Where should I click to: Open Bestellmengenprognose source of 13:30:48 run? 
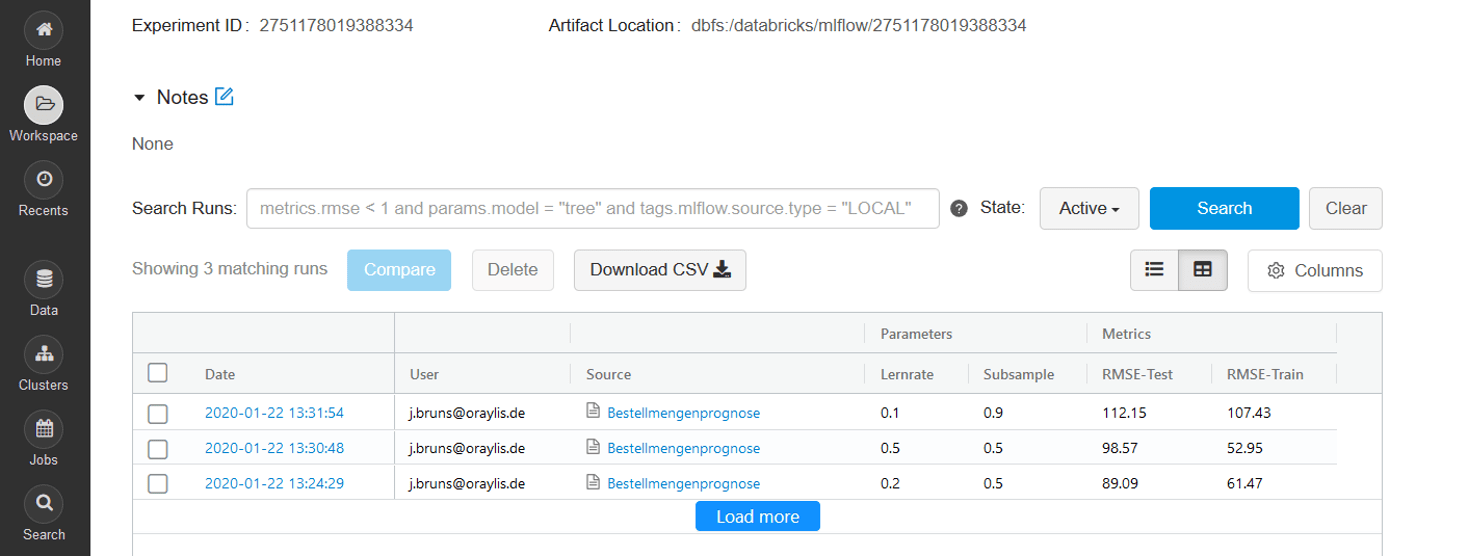click(x=684, y=448)
